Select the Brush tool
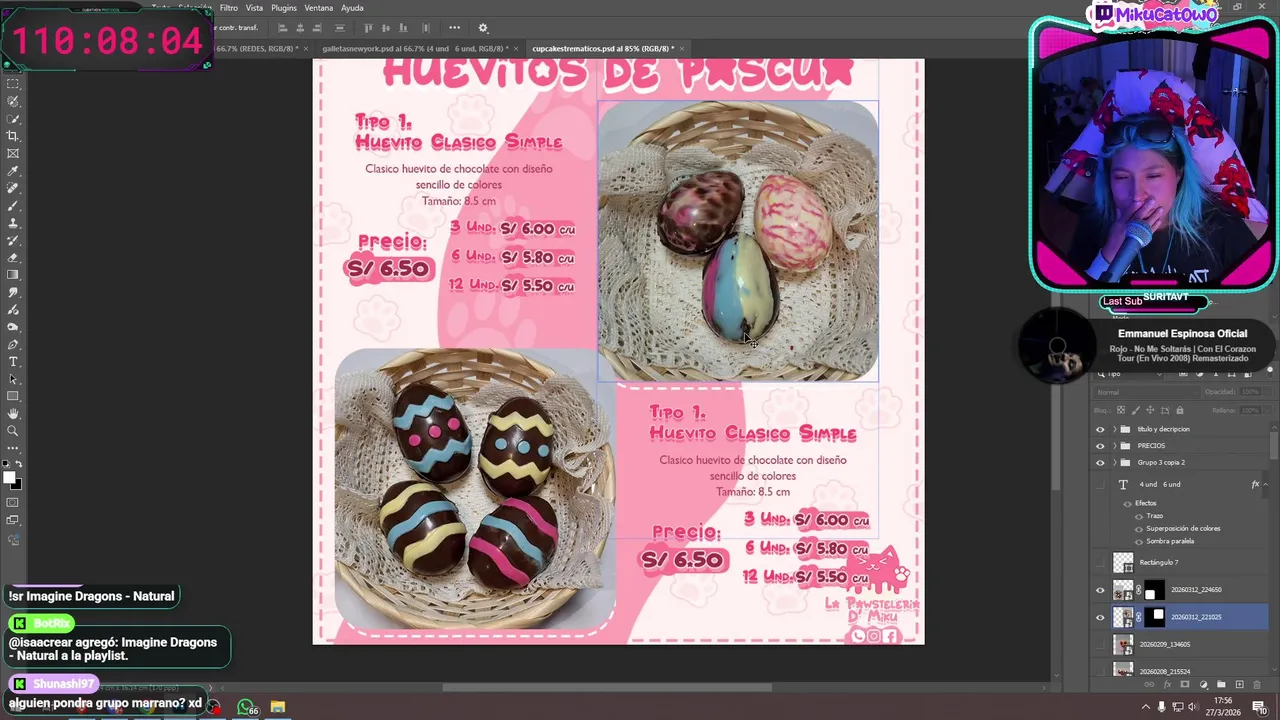Viewport: 1280px width, 720px height. (13, 205)
